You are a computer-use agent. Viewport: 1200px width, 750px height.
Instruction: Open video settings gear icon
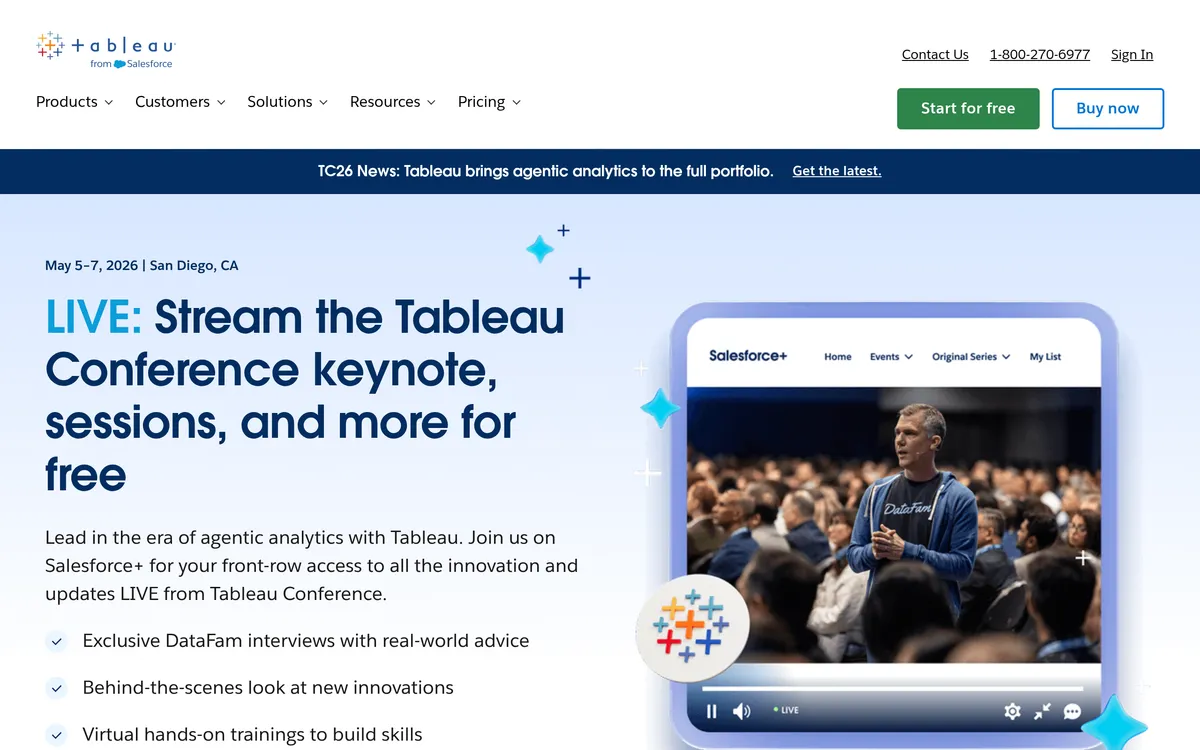(x=1012, y=711)
